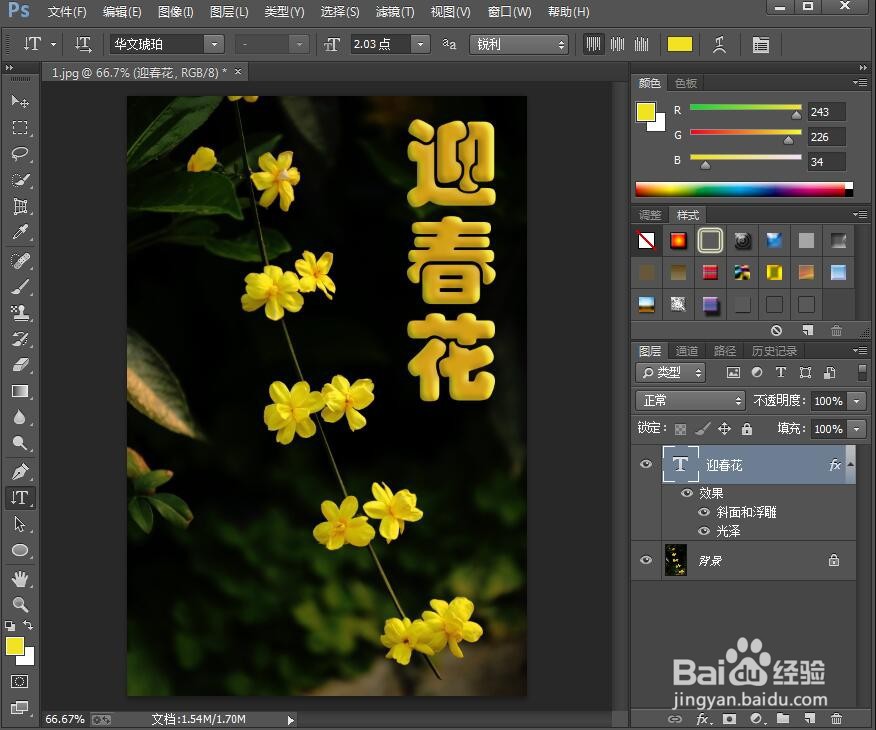This screenshot has height=730, width=876.
Task: Select the Hand tool
Action: [x=20, y=579]
